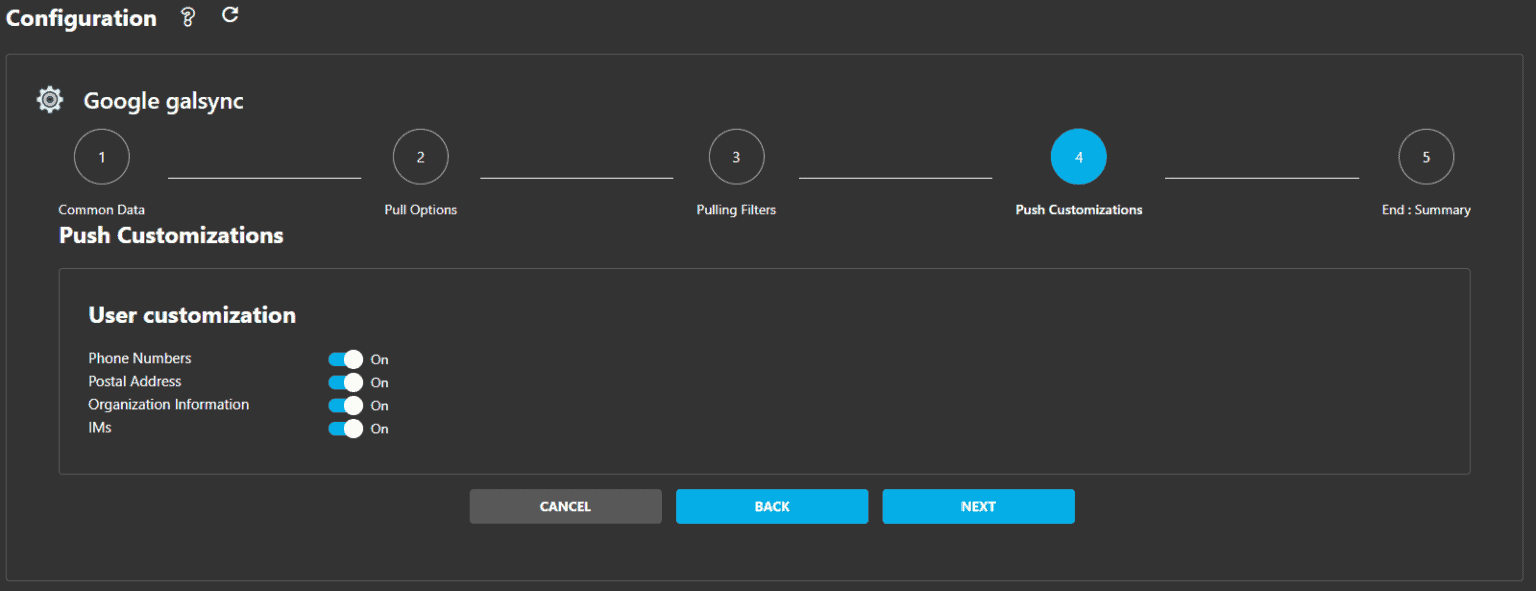Screen dimensions: 1536x591
Task: Go to step 1 circle
Action: (x=102, y=157)
